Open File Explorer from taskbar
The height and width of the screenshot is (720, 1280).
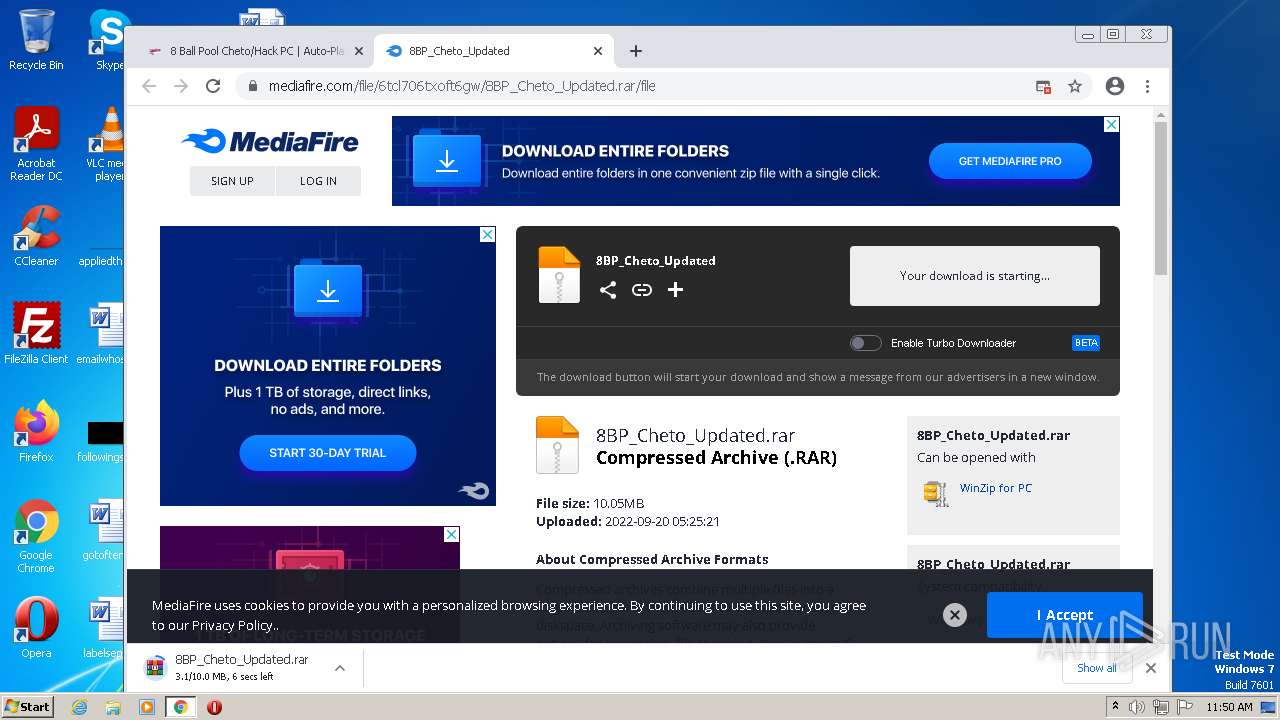[x=113, y=706]
